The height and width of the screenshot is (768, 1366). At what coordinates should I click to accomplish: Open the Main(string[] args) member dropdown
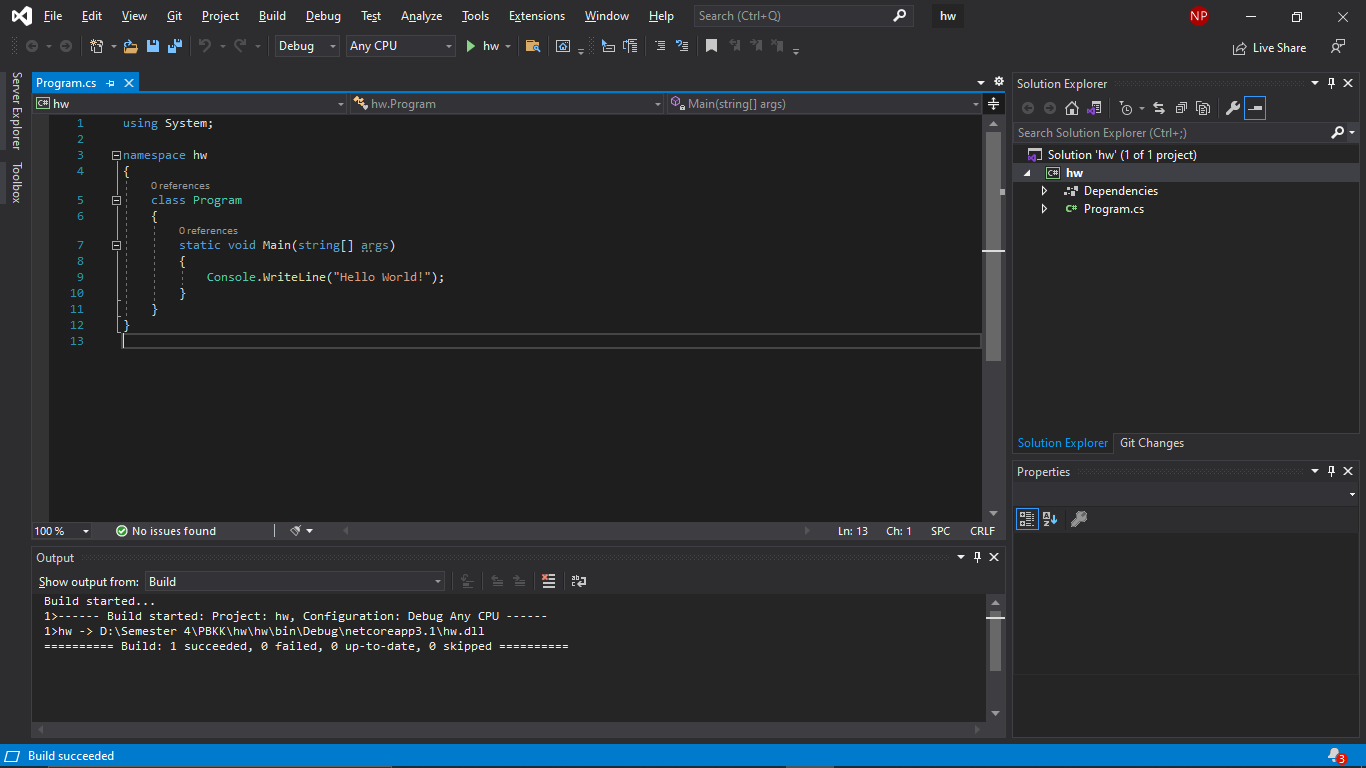tap(825, 104)
